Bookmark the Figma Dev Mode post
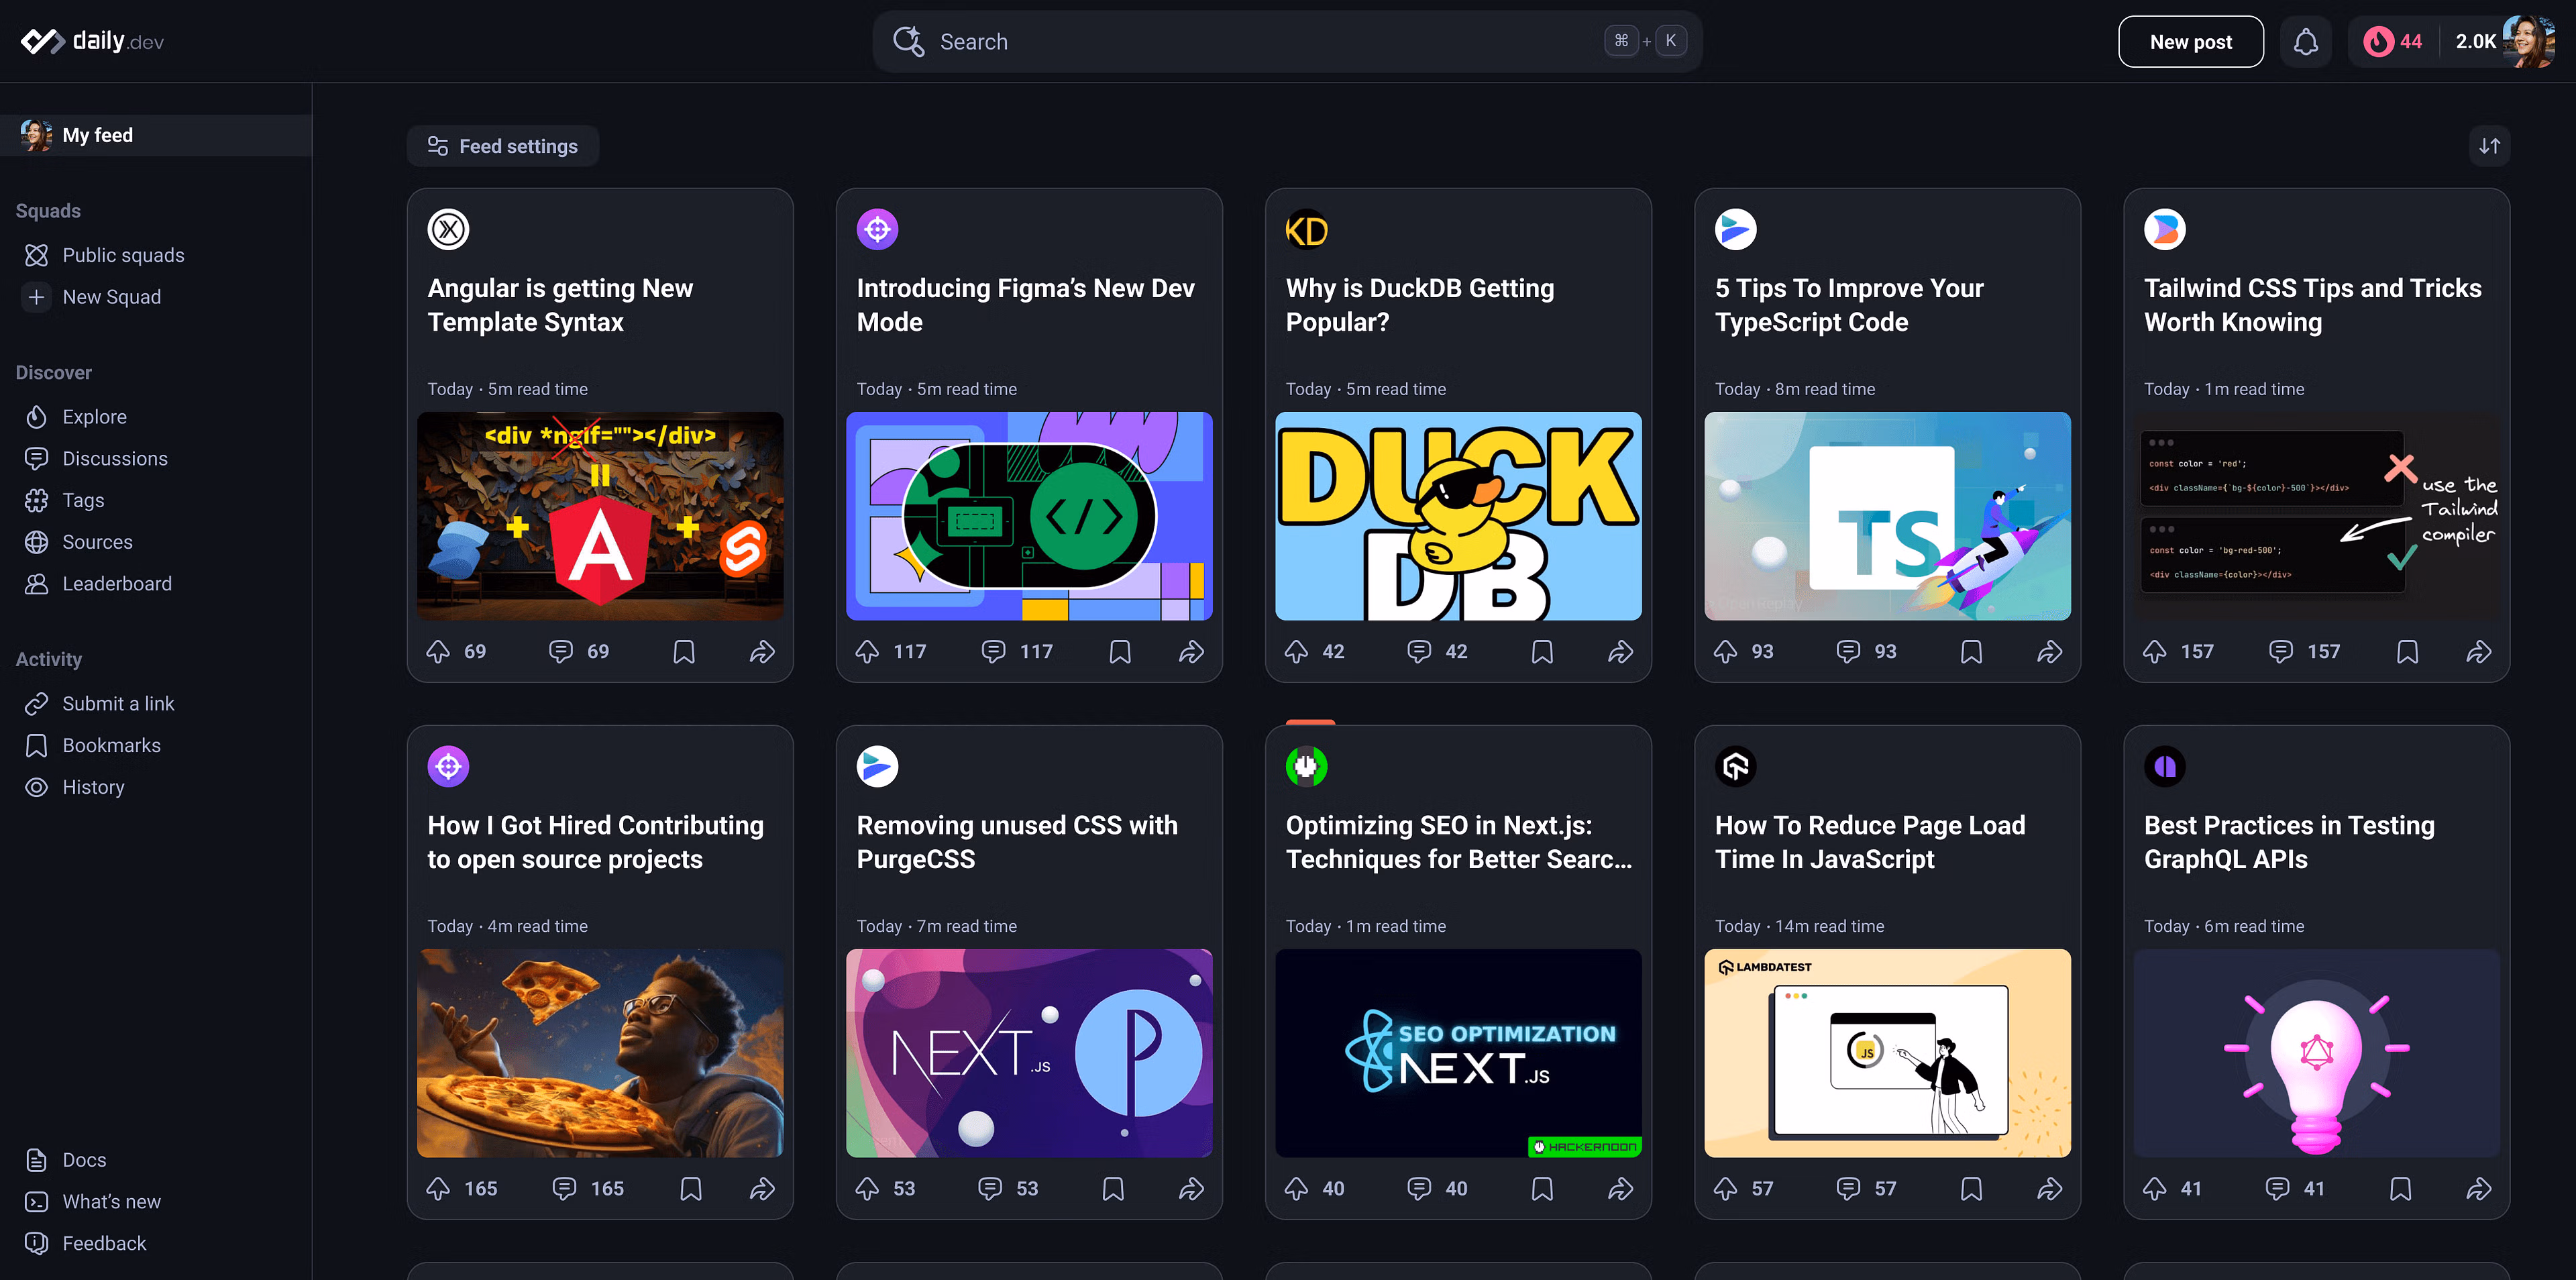This screenshot has height=1280, width=2576. click(1120, 652)
